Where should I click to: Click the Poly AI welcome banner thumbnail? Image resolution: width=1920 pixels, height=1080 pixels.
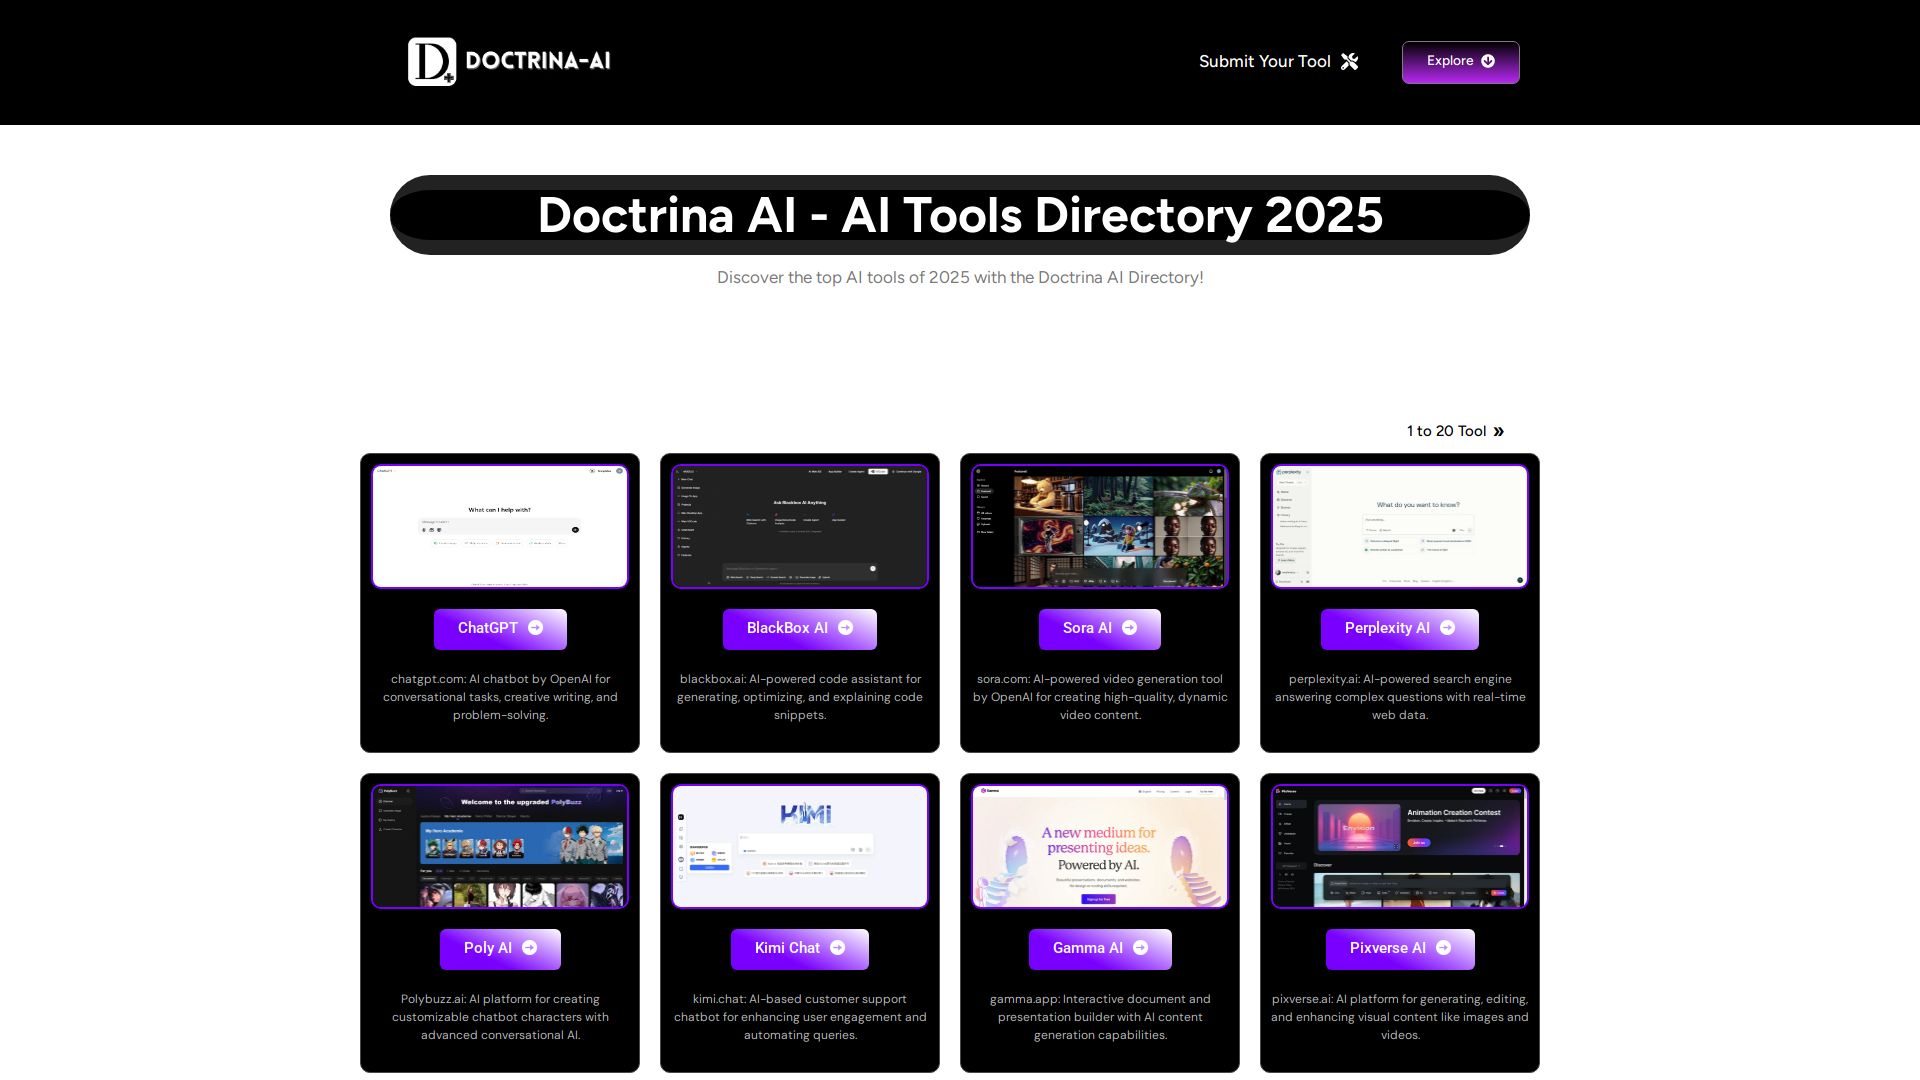coord(499,845)
